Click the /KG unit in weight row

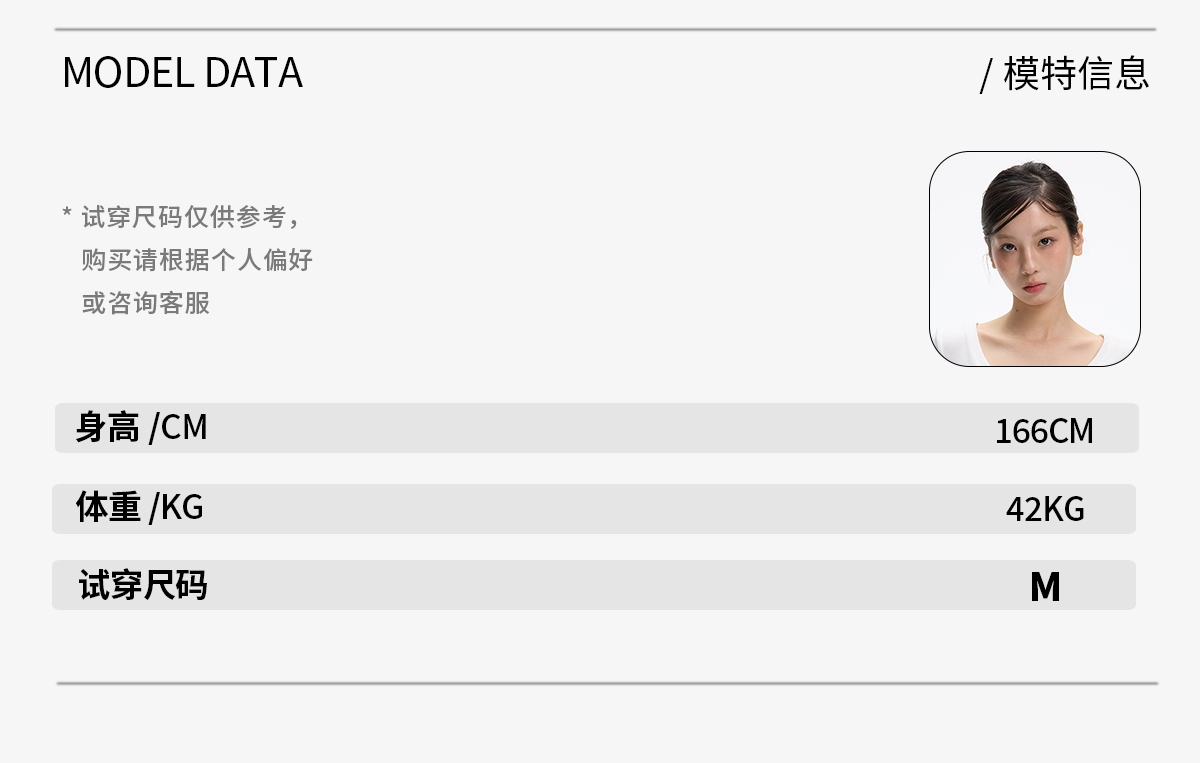tap(176, 508)
